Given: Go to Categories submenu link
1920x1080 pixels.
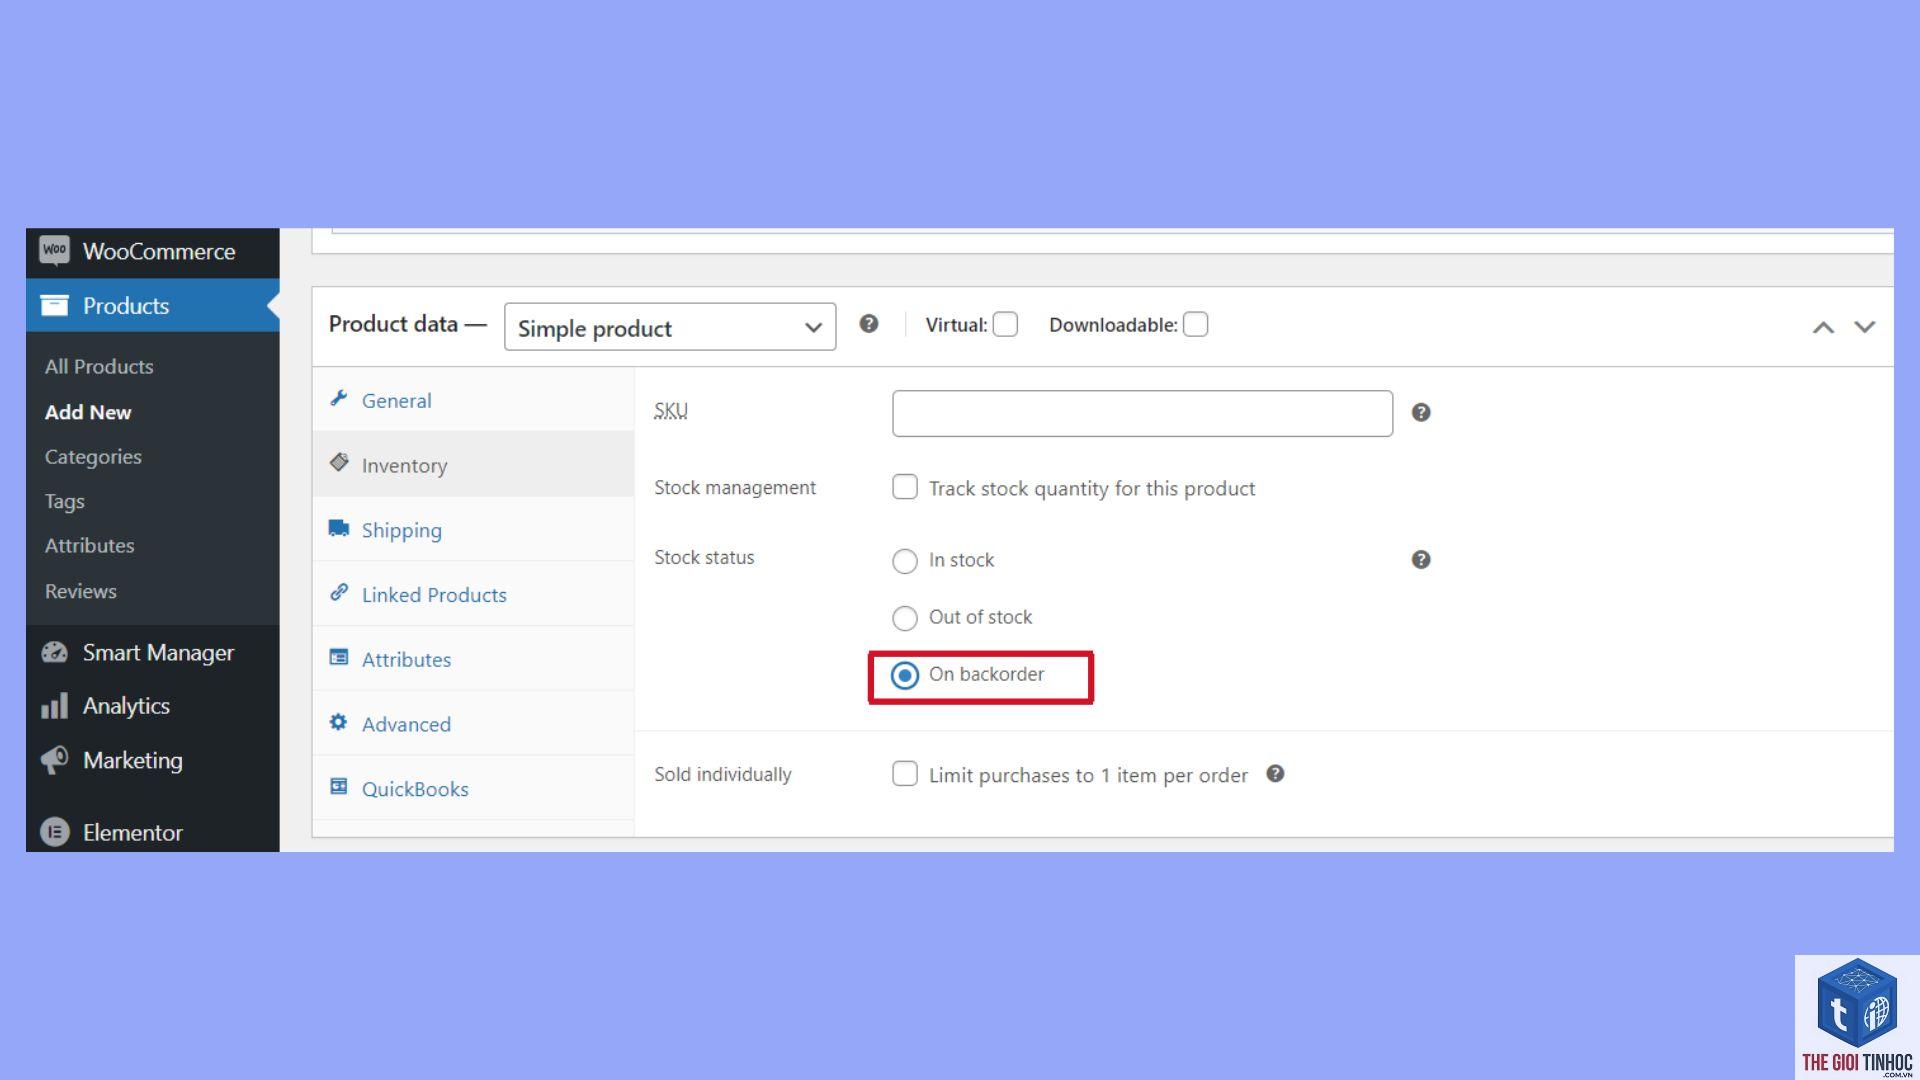Looking at the screenshot, I should click(x=93, y=456).
